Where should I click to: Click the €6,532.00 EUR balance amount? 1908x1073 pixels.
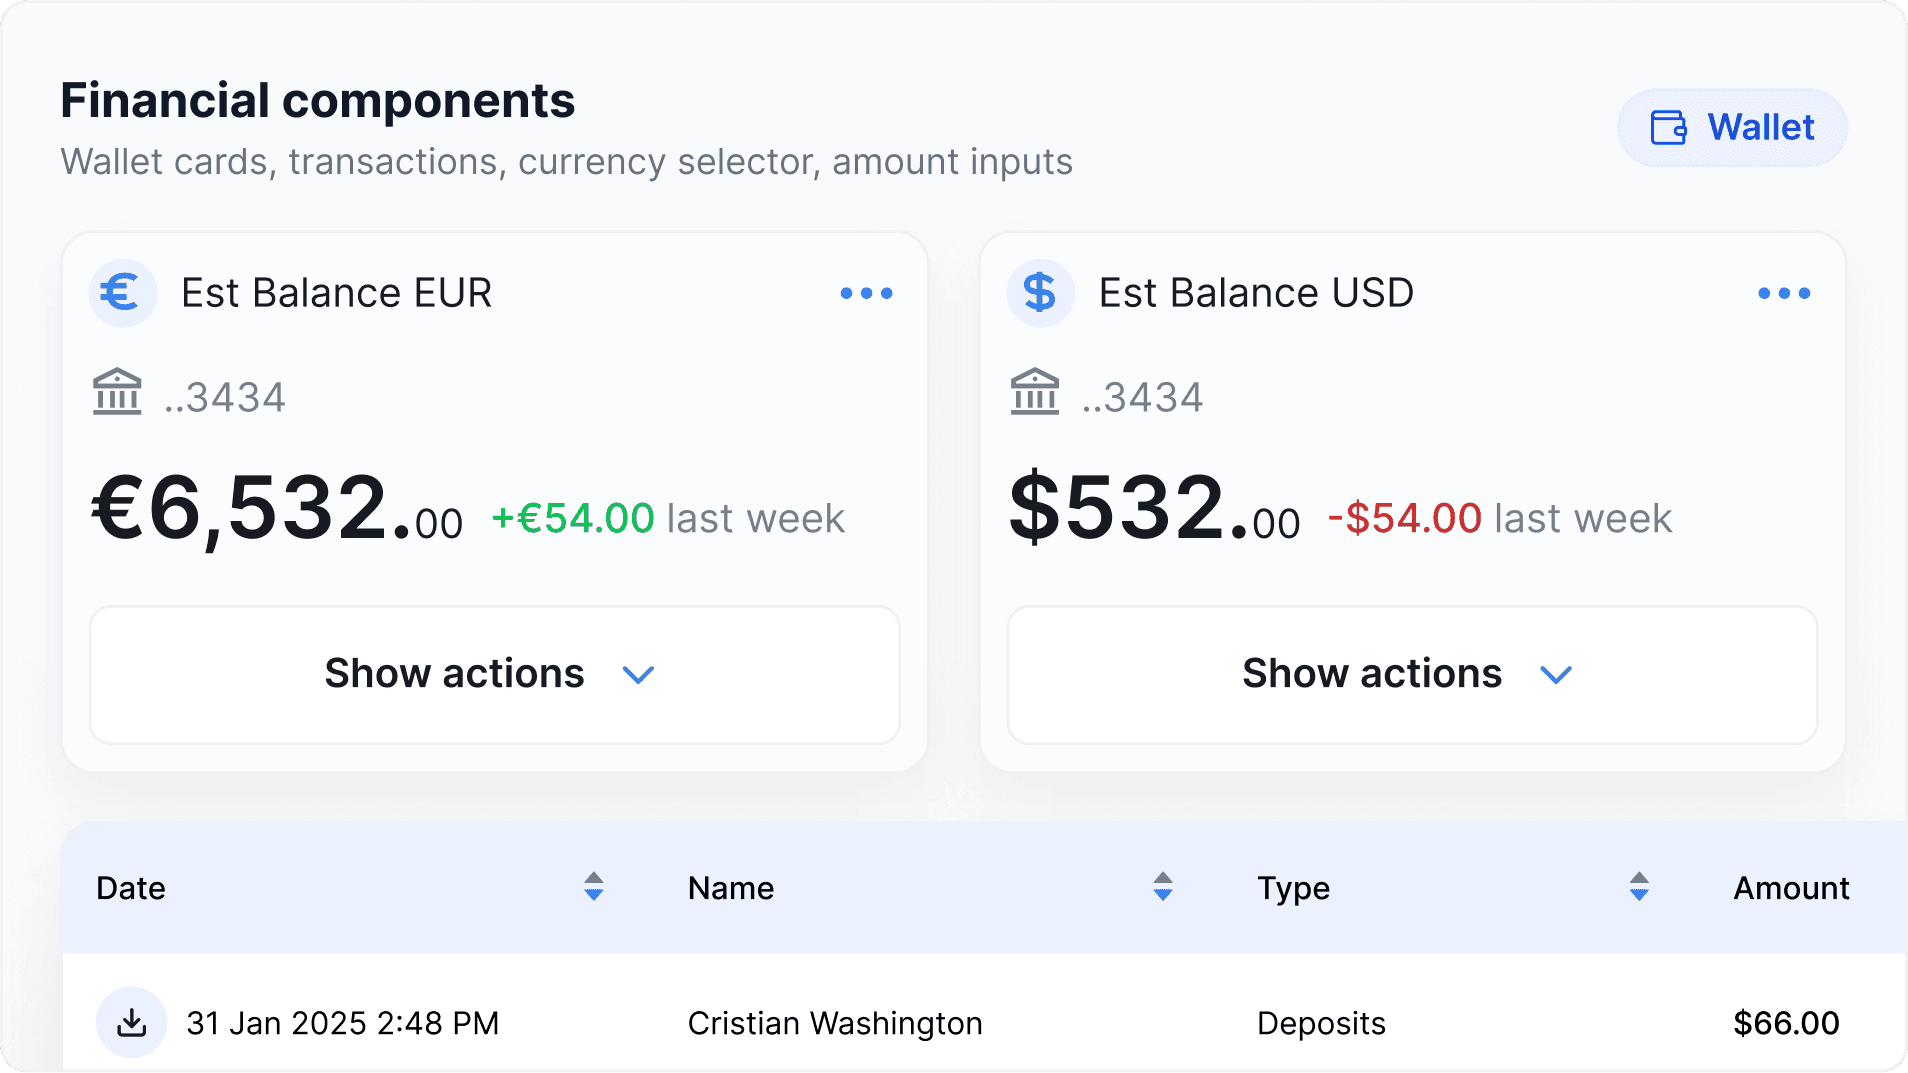277,508
